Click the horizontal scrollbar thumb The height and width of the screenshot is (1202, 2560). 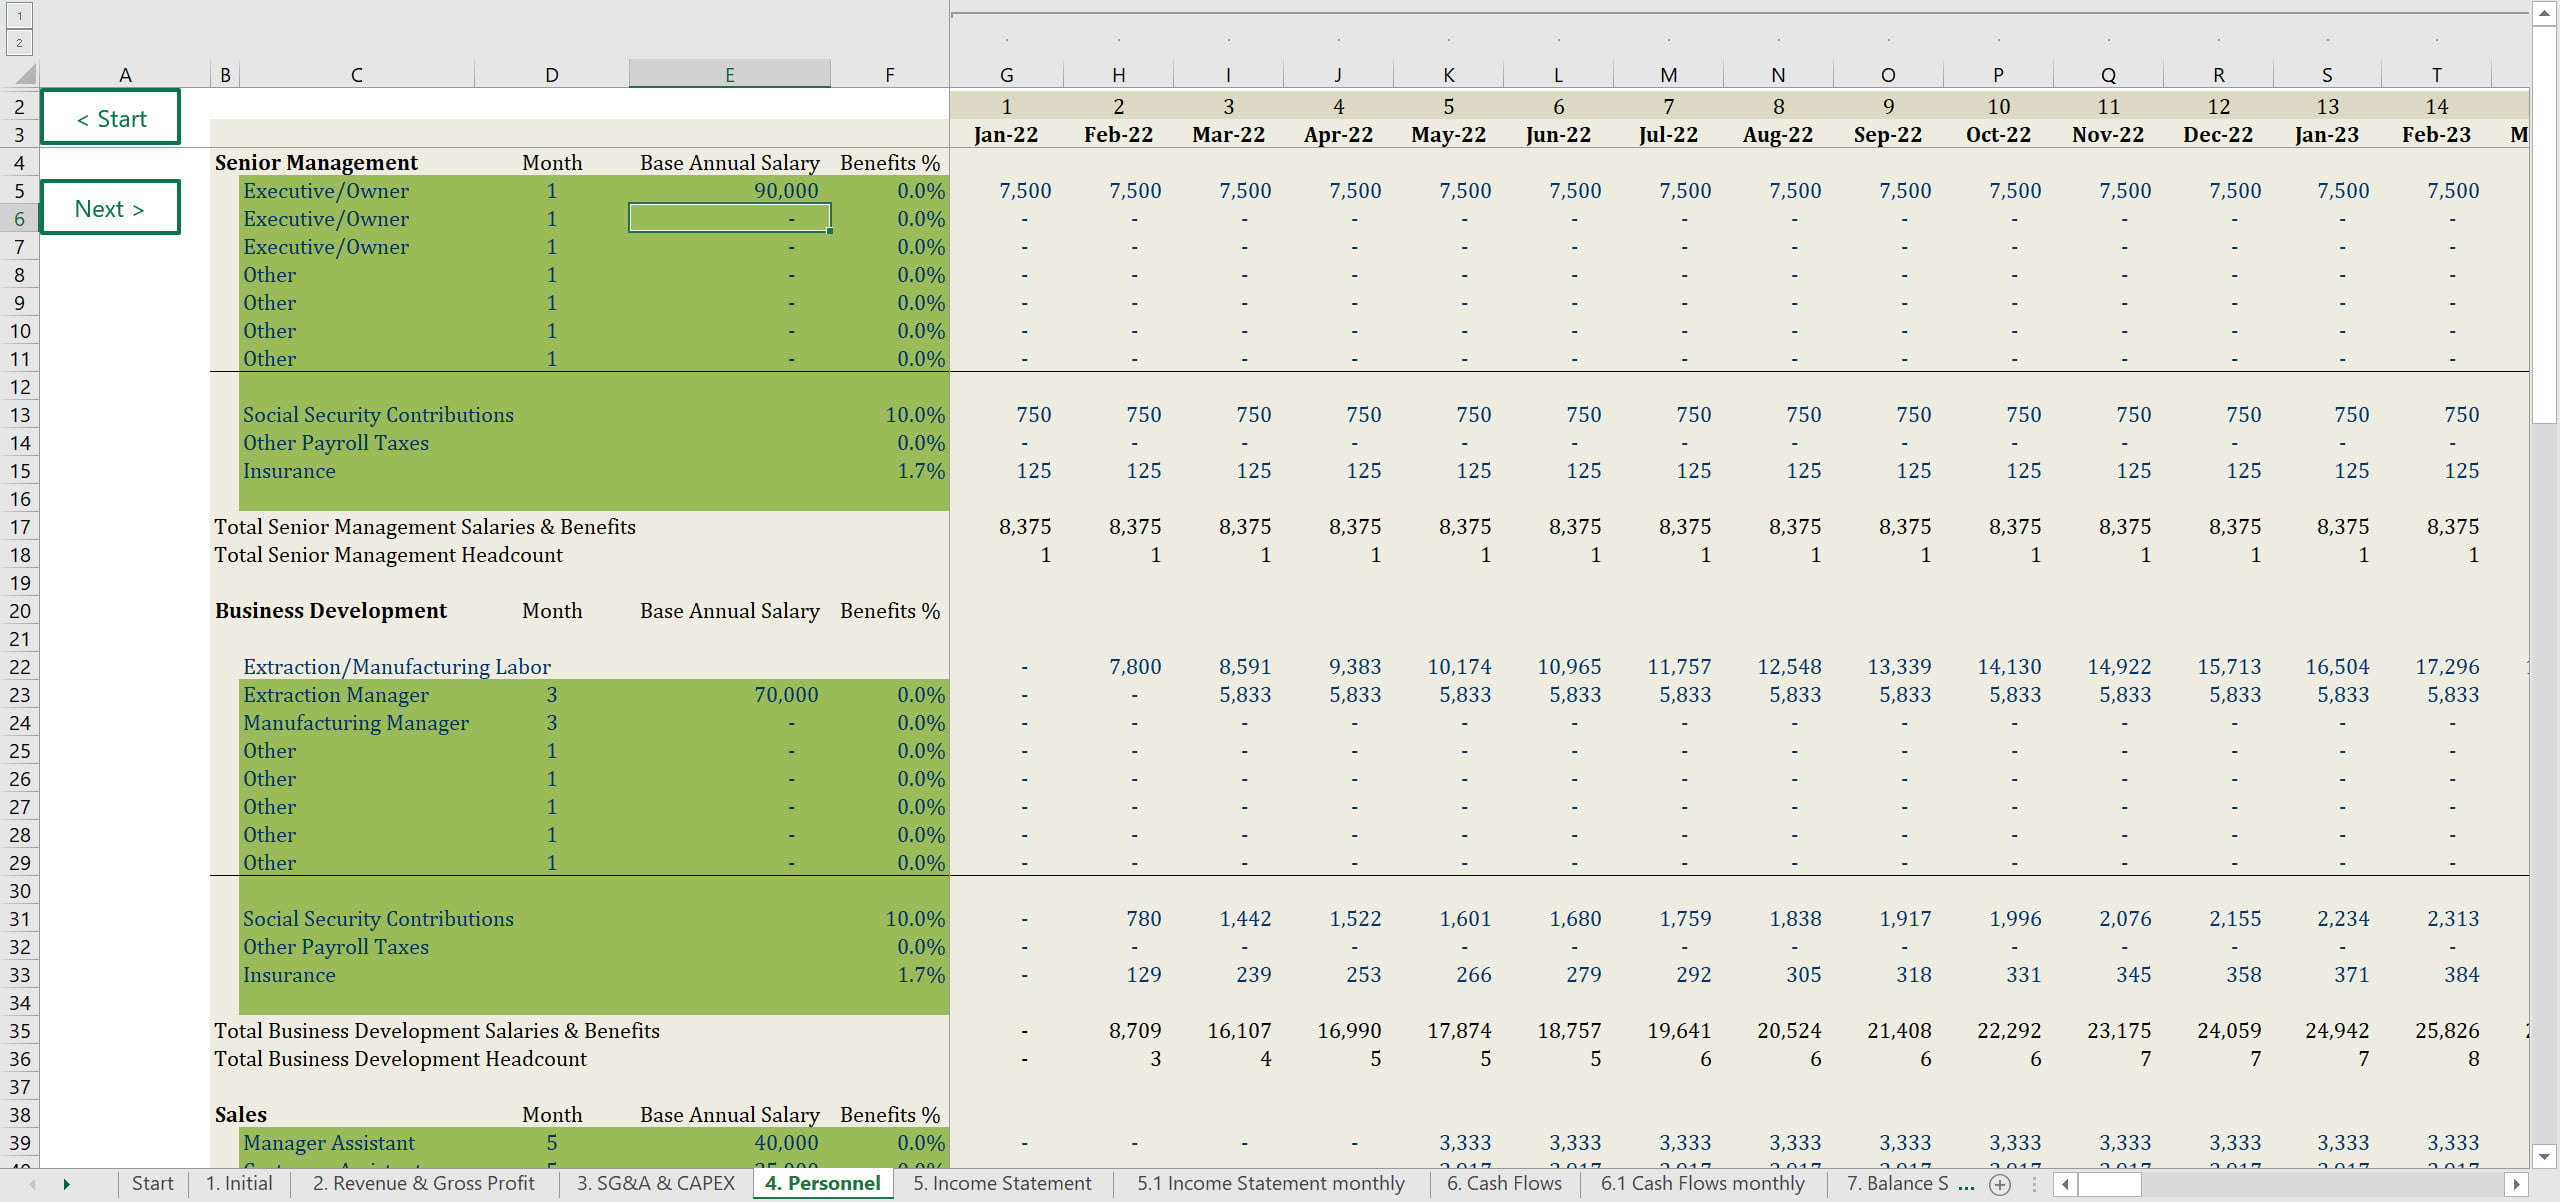coord(2109,1184)
